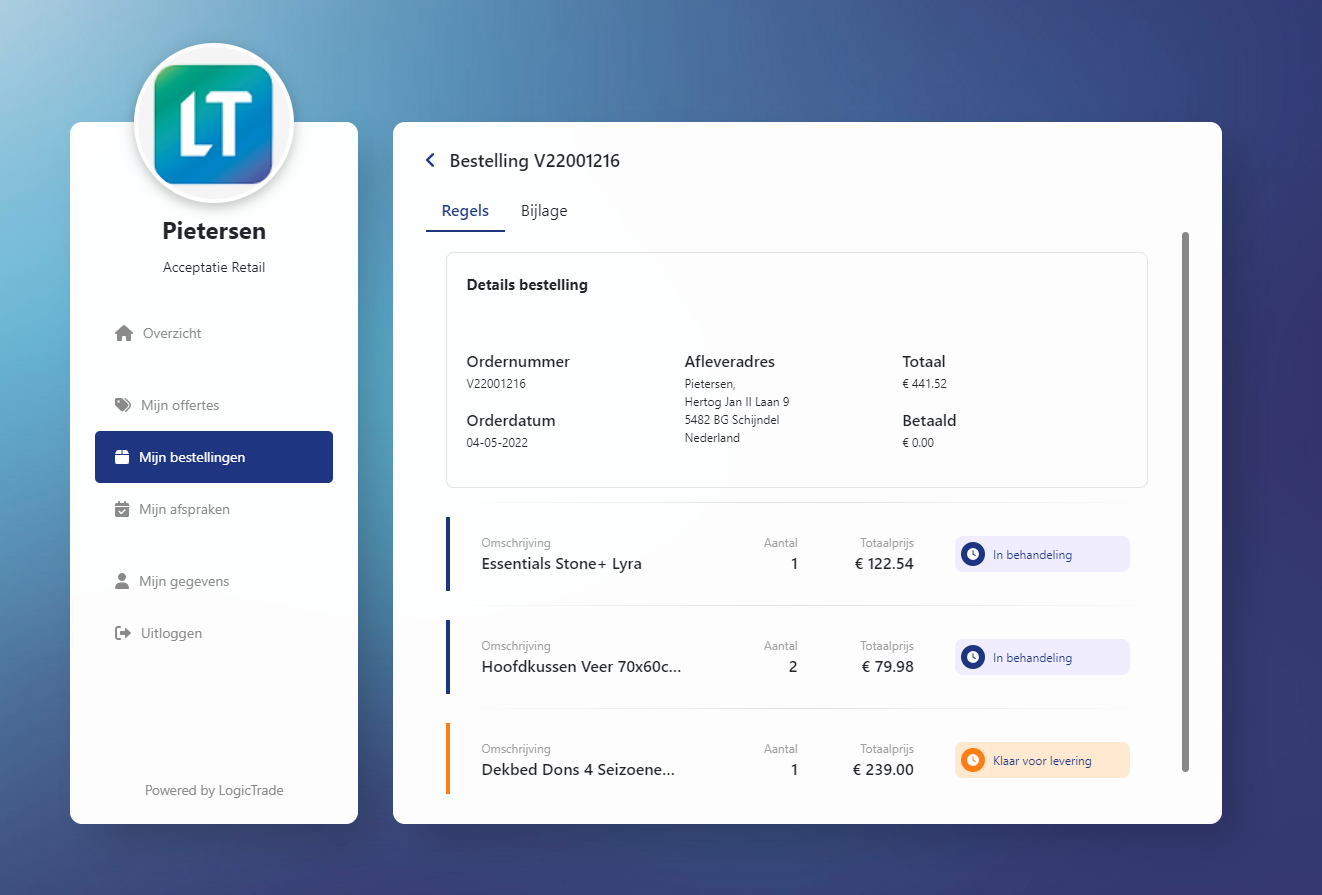Viewport: 1322px width, 895px height.
Task: Click the calendar icon for Mijn bestellingen
Action: [x=121, y=456]
